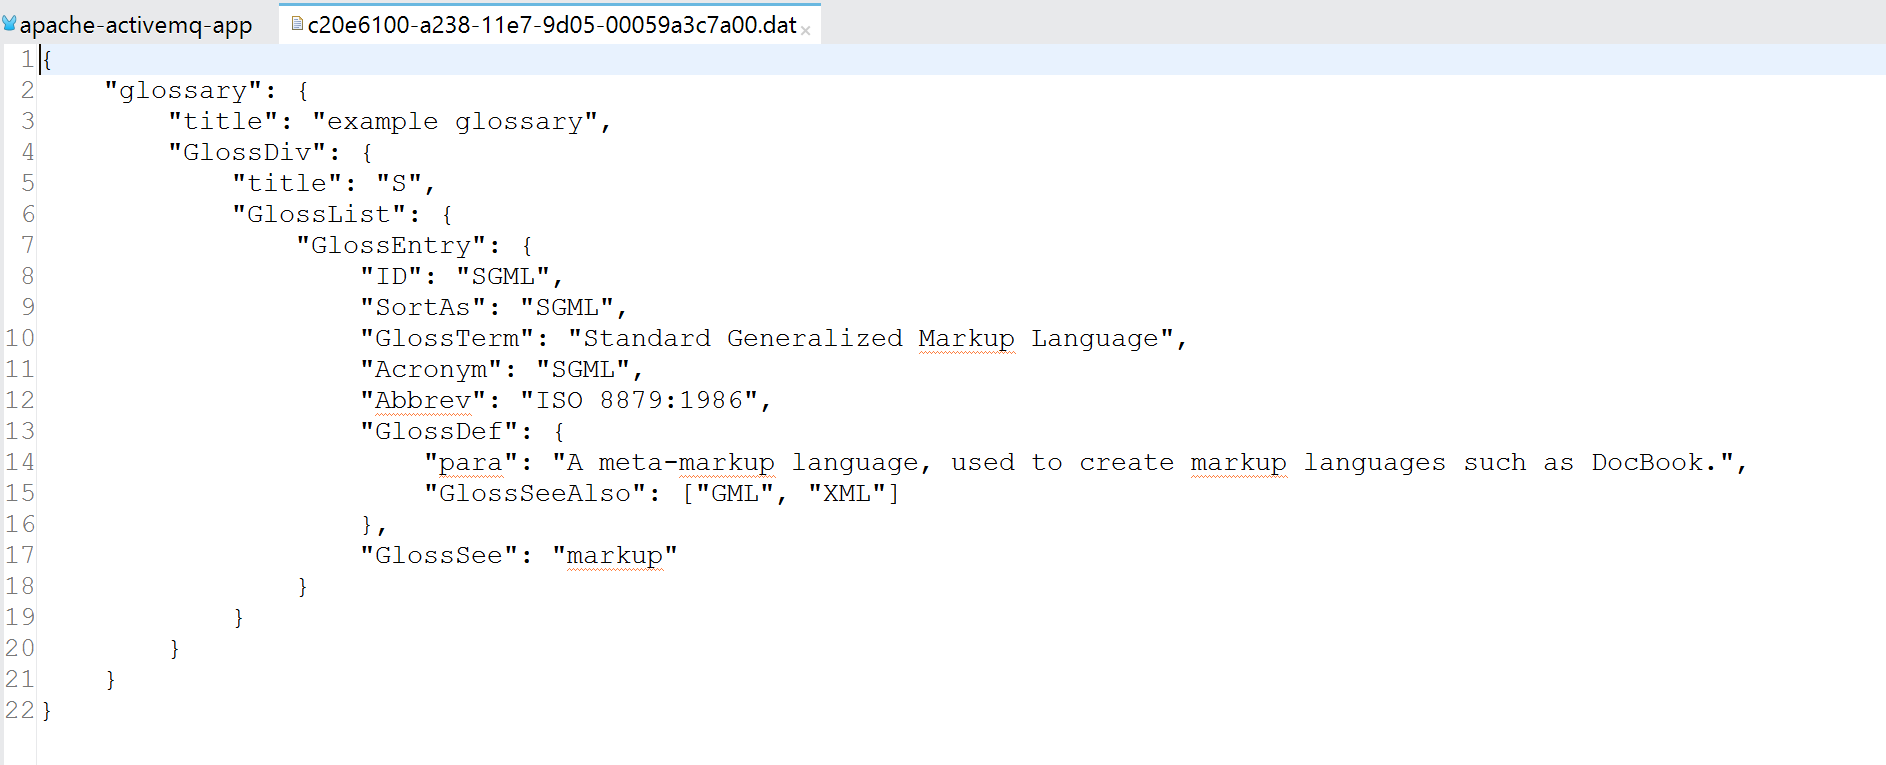Click the underlined "para" key

click(471, 463)
